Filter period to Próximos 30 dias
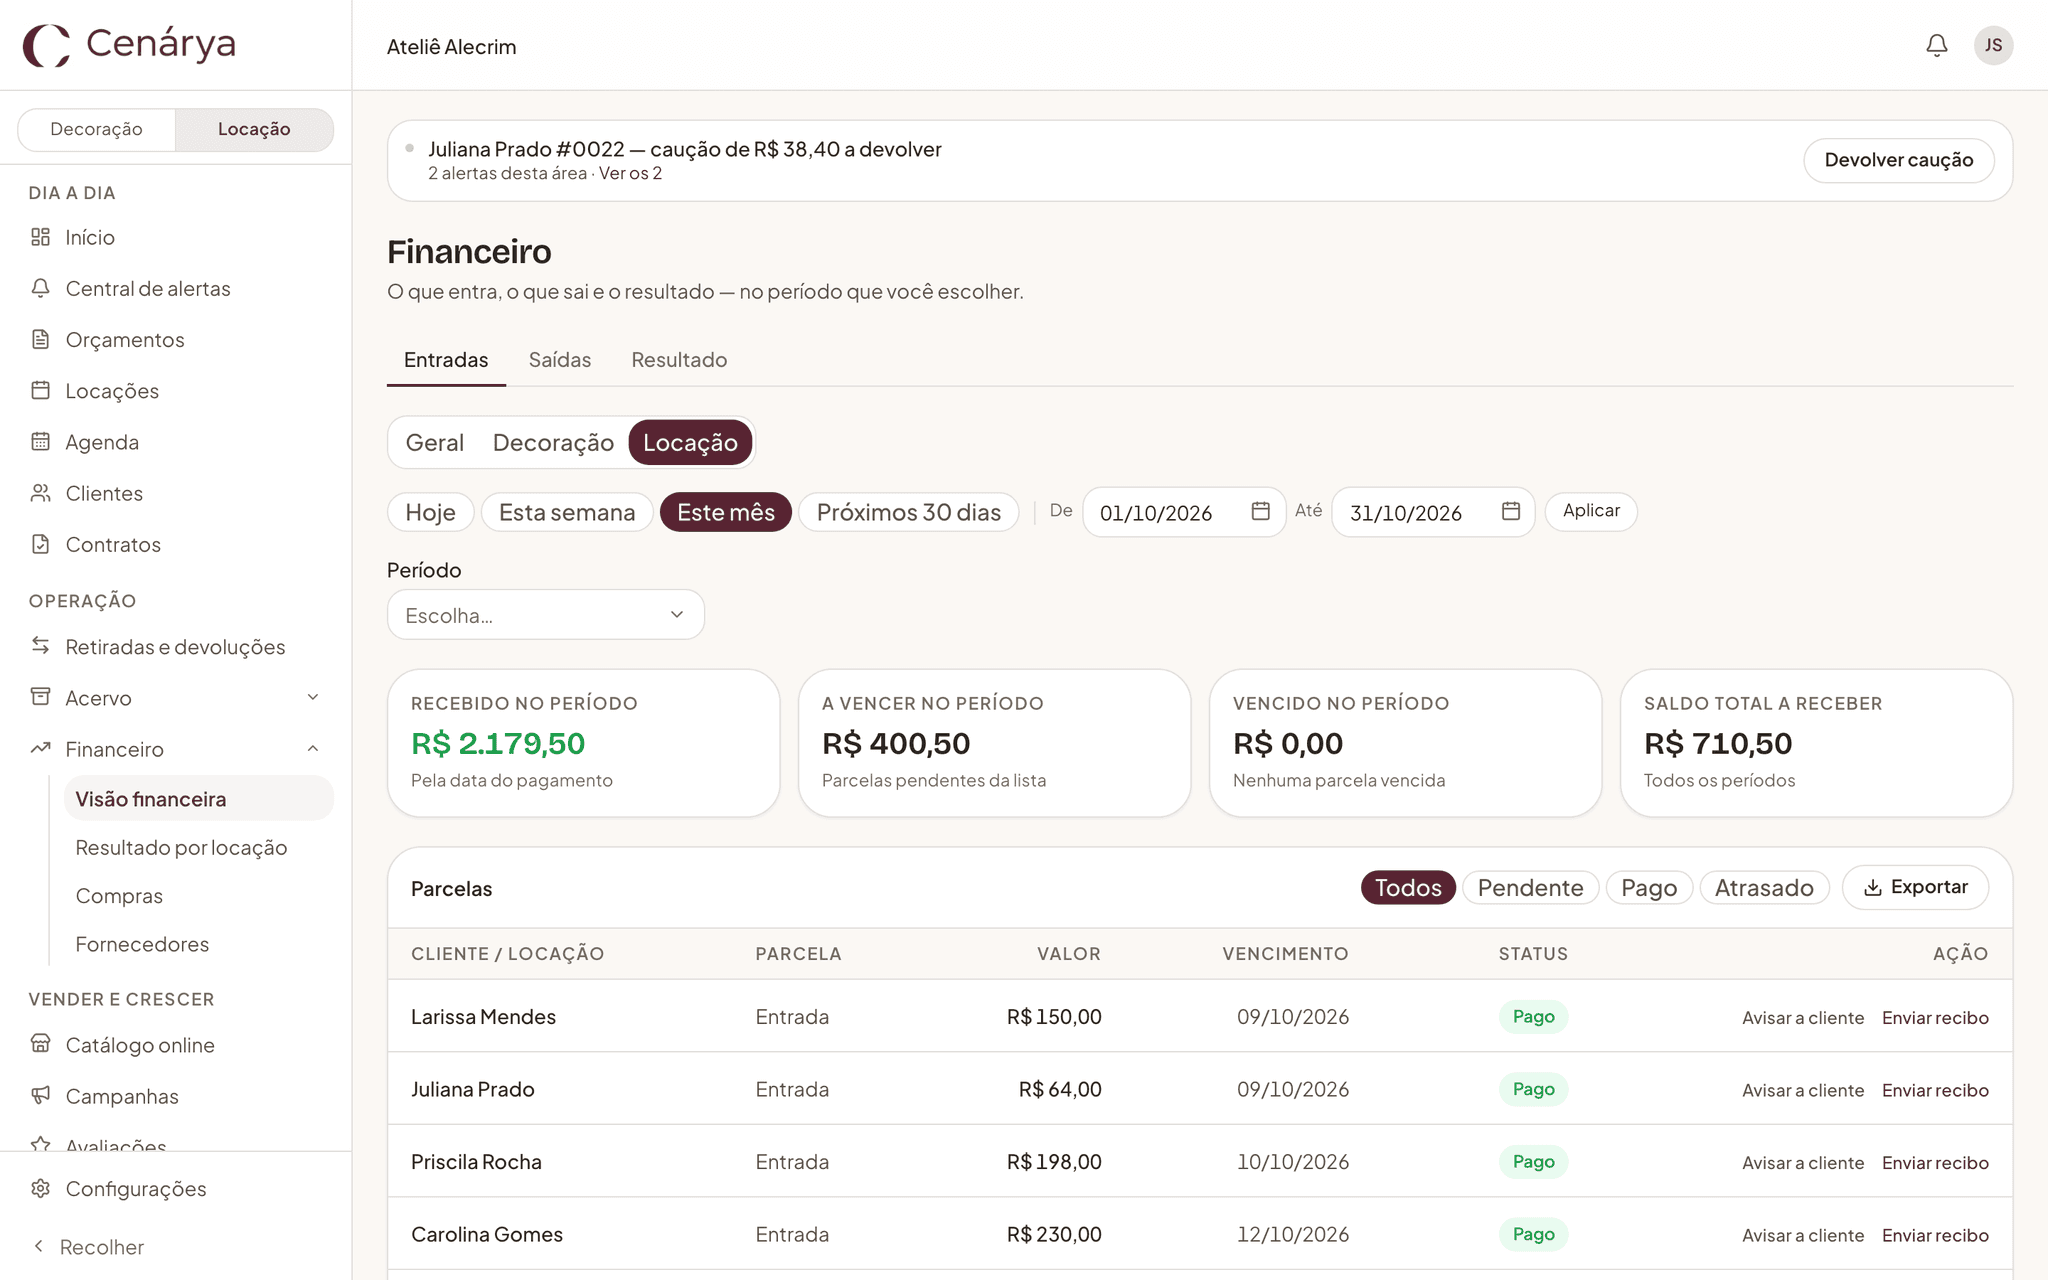This screenshot has width=2048, height=1280. [908, 512]
